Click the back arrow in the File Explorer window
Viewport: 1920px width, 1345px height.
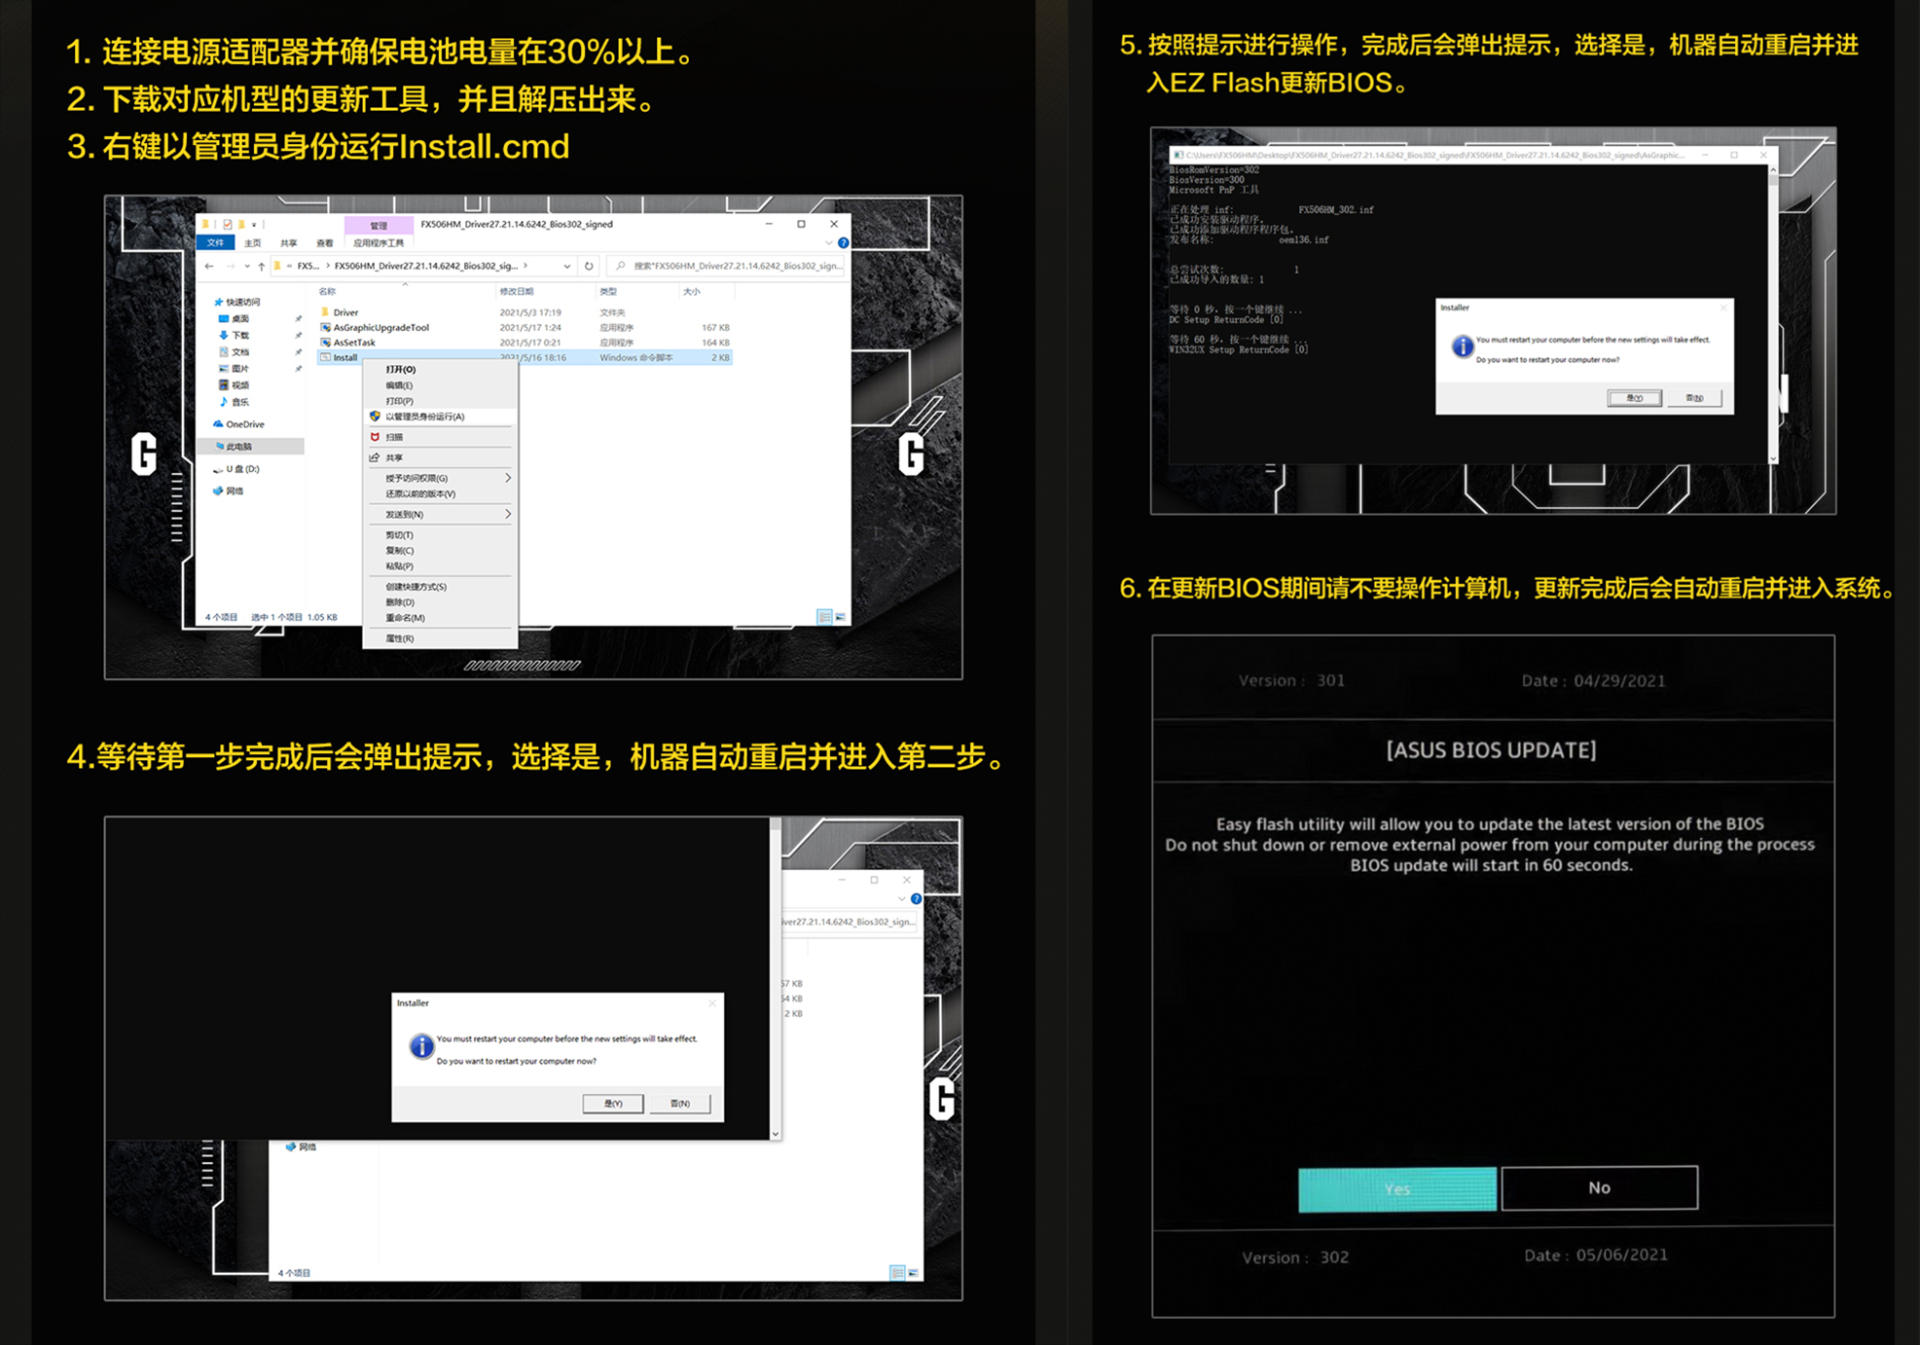click(x=209, y=266)
